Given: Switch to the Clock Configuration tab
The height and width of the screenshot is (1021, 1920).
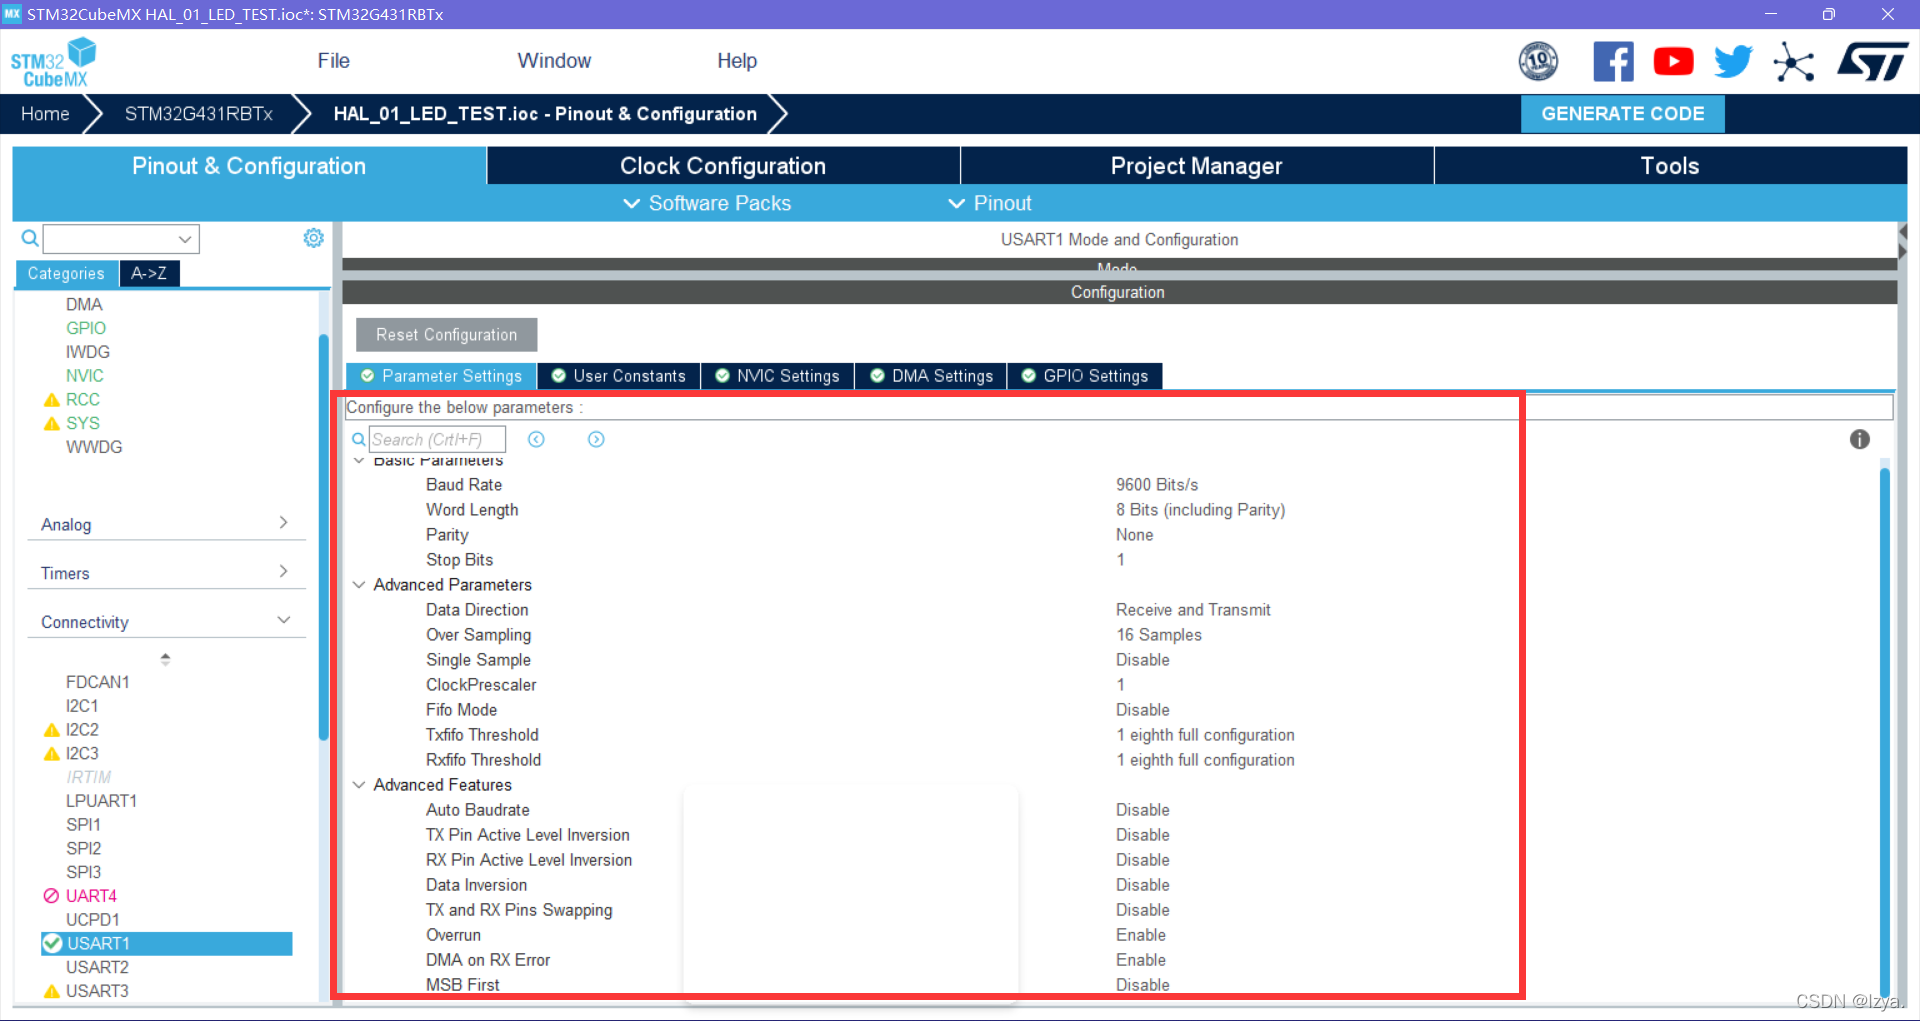Looking at the screenshot, I should coord(723,166).
